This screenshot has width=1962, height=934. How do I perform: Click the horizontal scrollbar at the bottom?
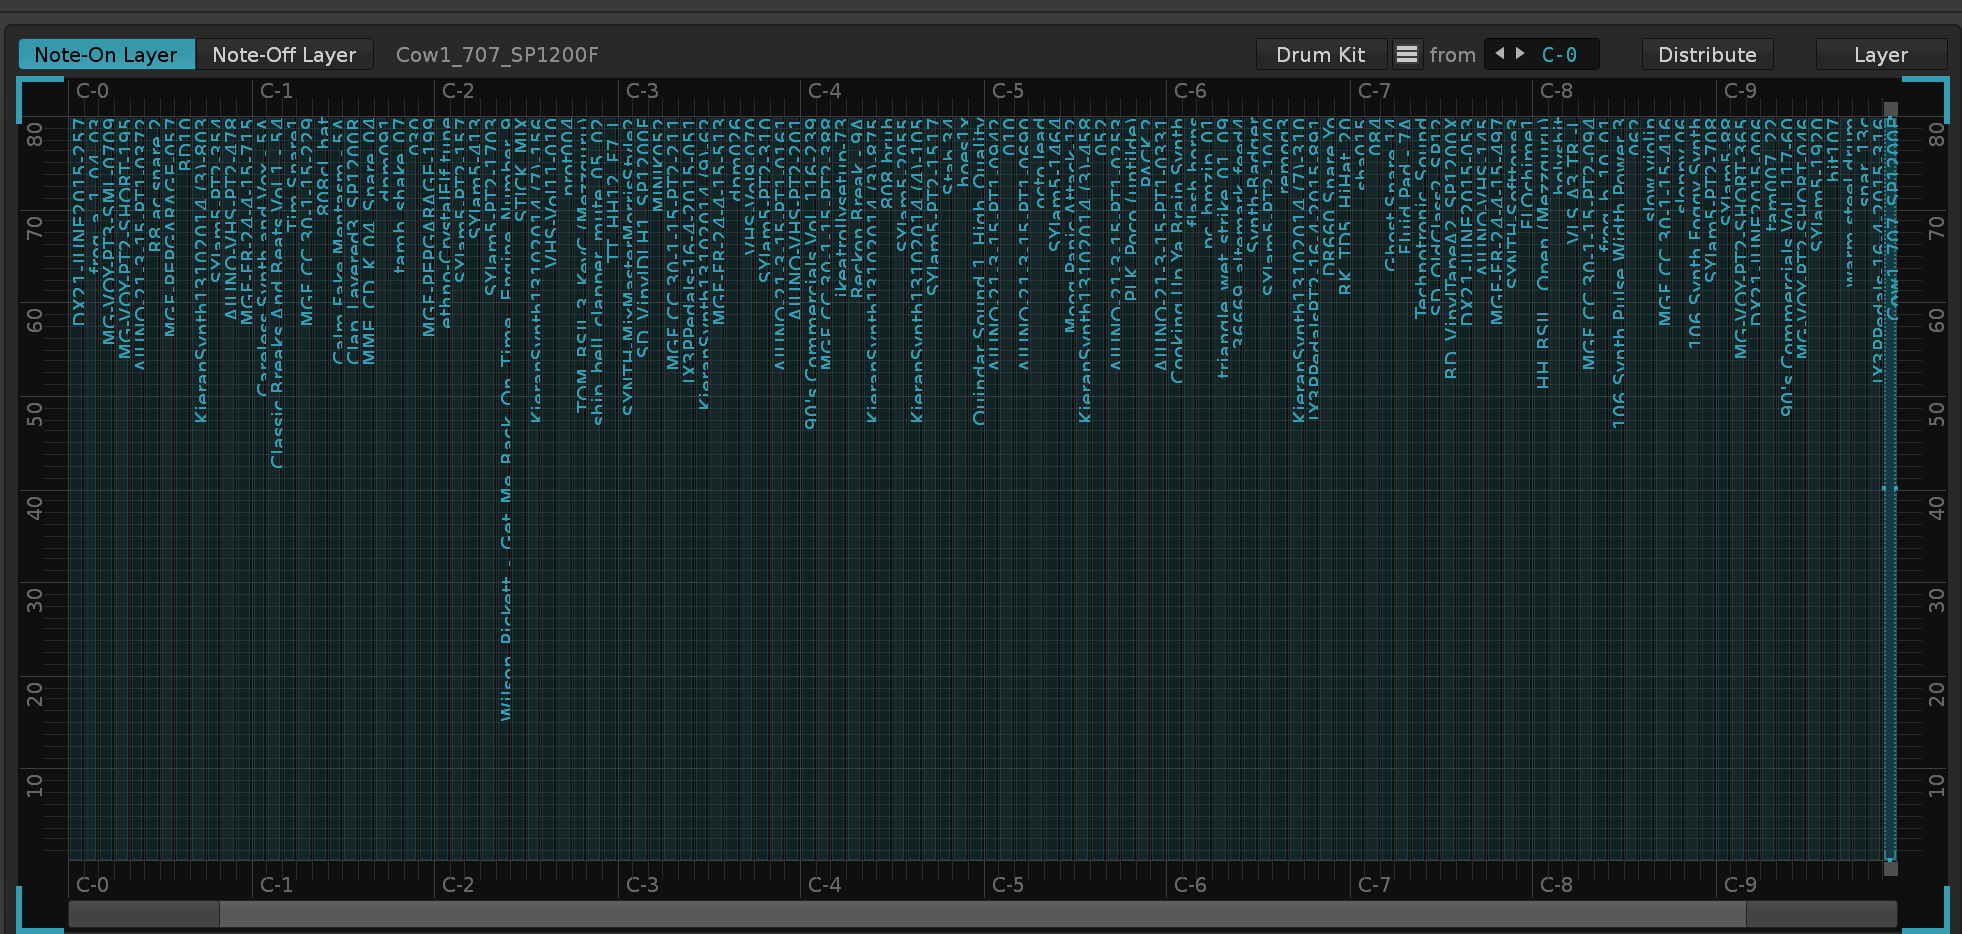(980, 914)
